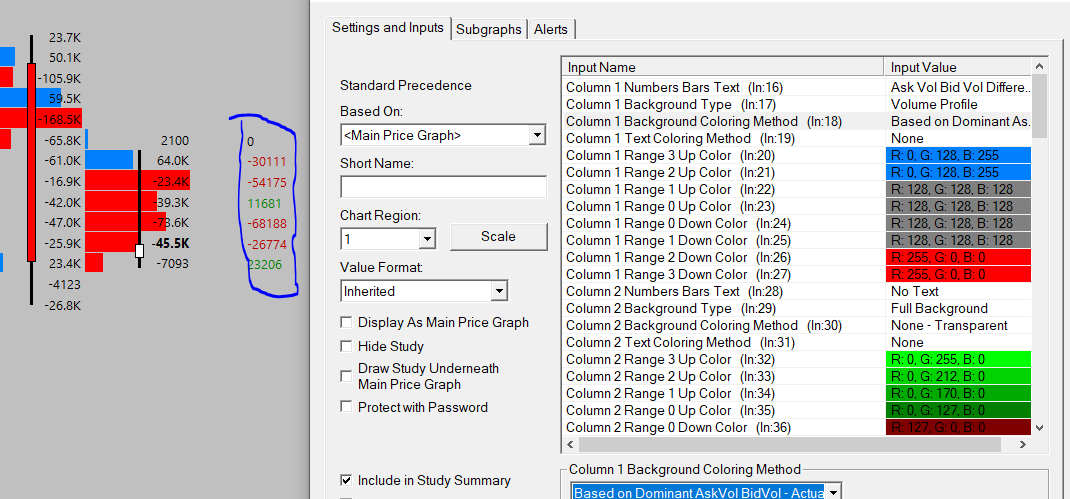1070x499 pixels.
Task: Open the Alerts tab
Action: click(552, 29)
